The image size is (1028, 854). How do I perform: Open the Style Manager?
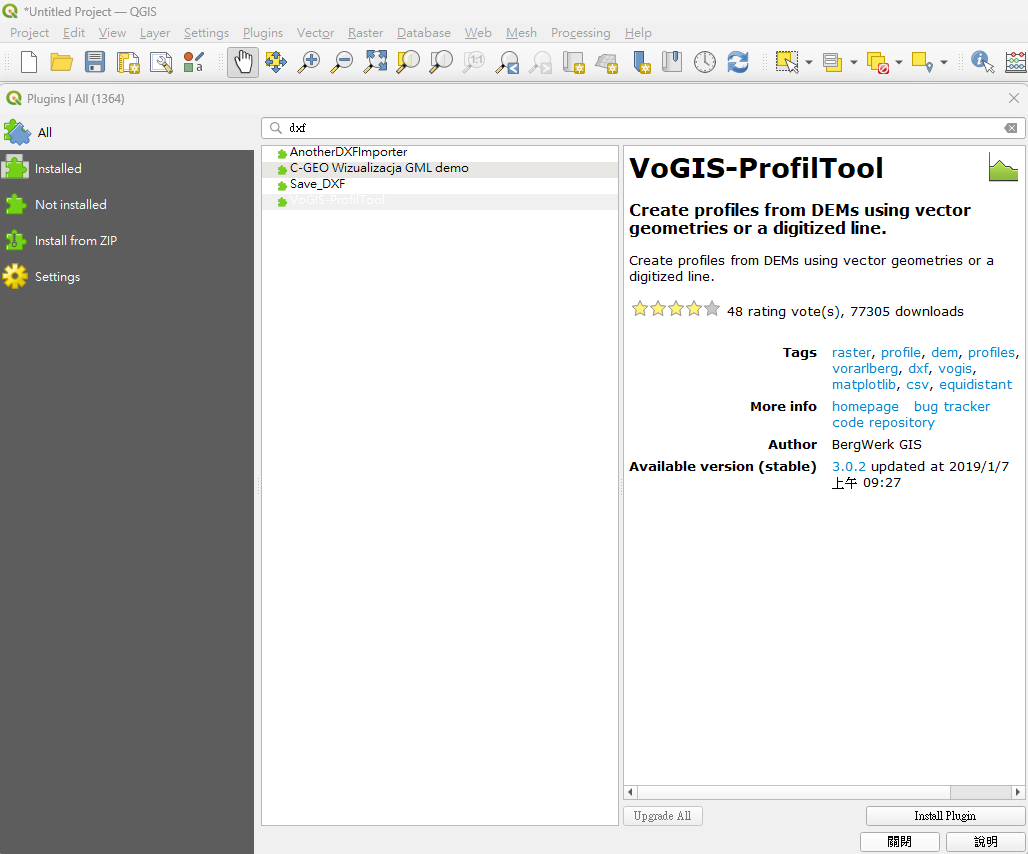[x=193, y=62]
